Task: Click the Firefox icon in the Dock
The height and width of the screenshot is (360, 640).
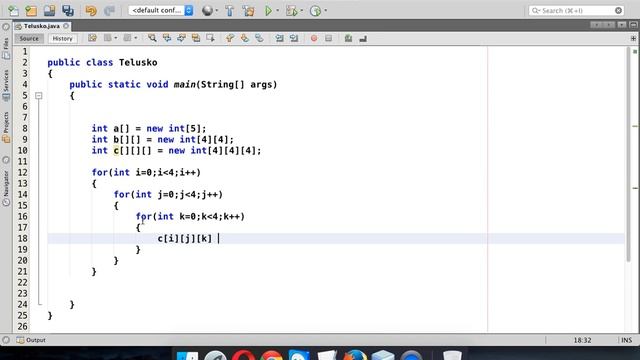Action: pyautogui.click(x=355, y=355)
